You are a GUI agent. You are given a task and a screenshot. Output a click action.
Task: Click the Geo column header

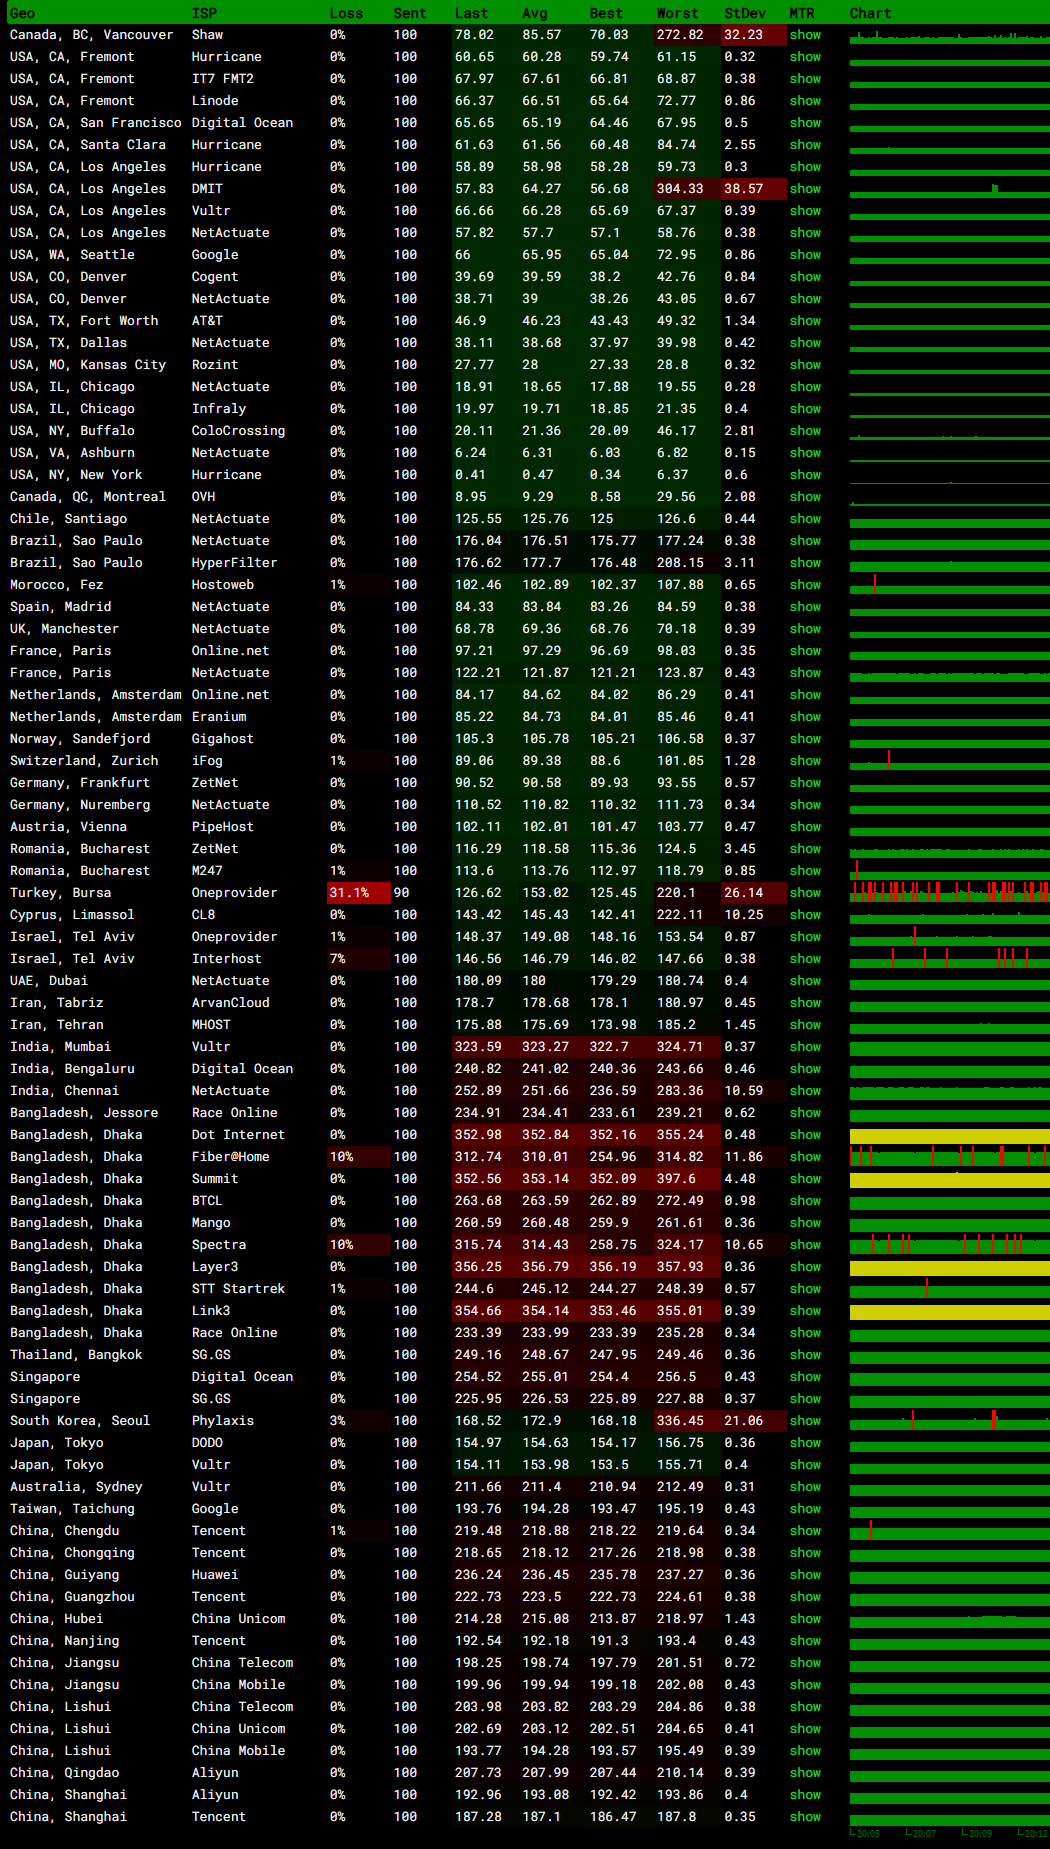coord(22,13)
